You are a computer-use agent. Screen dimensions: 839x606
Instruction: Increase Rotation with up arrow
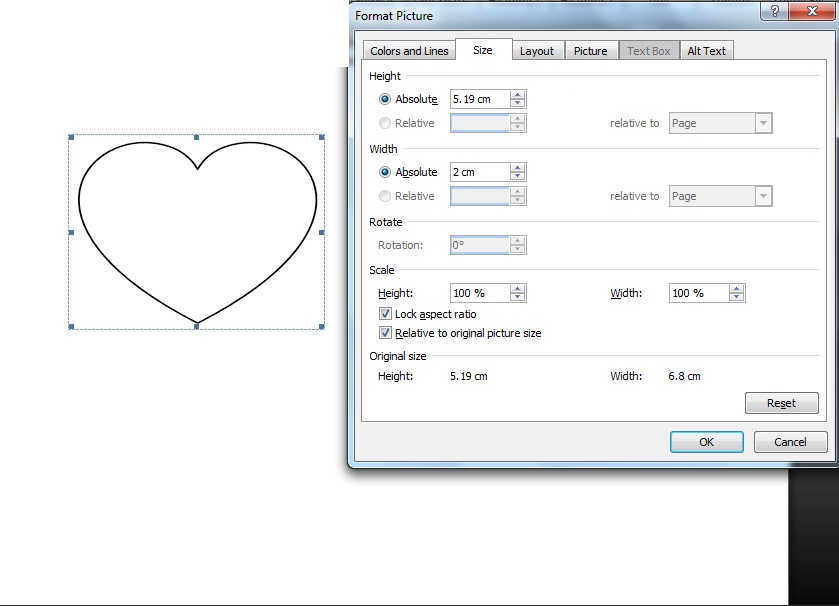coord(517,241)
